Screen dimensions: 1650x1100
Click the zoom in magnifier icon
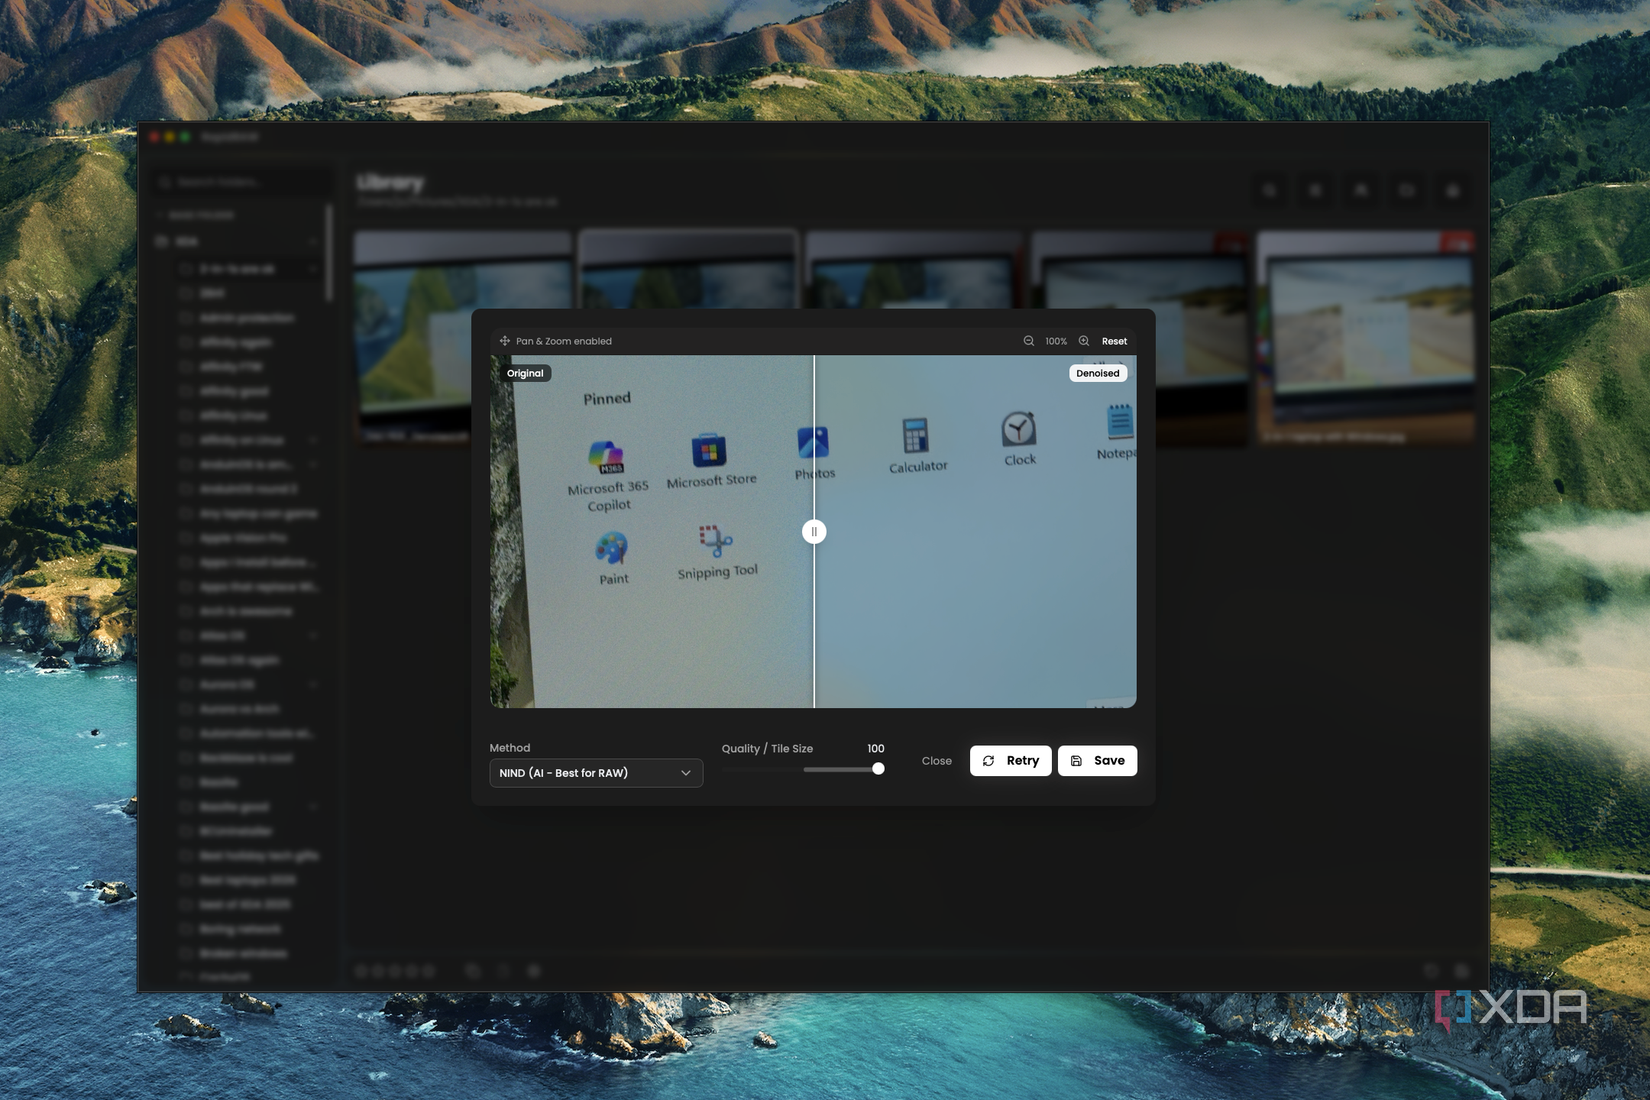click(1084, 341)
